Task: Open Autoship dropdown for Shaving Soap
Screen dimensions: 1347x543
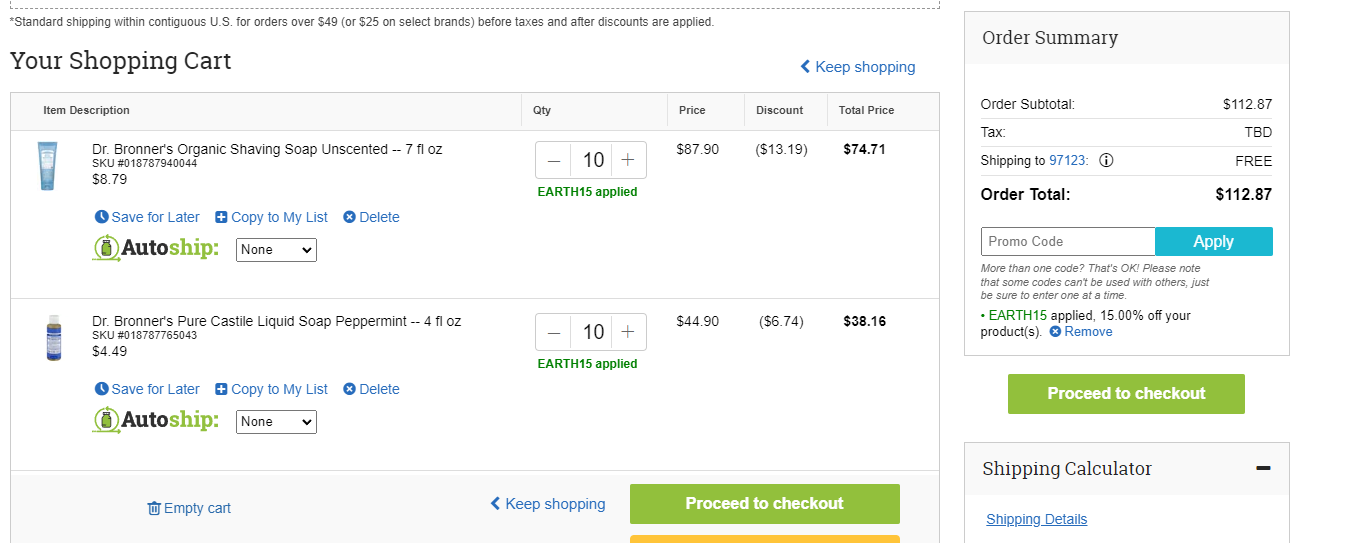Action: 276,250
